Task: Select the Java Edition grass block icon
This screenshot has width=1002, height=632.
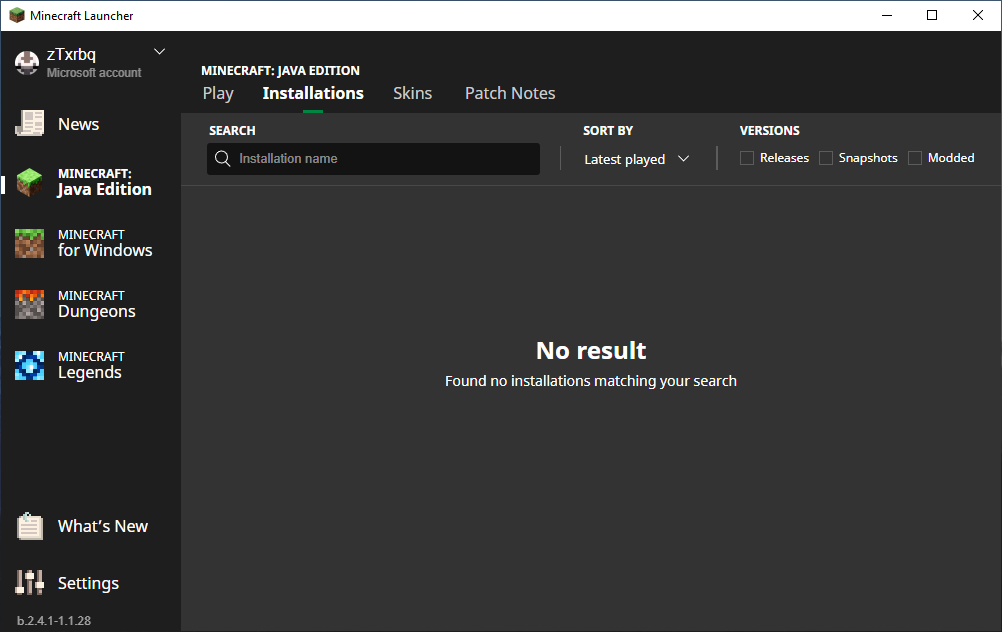Action: point(29,182)
